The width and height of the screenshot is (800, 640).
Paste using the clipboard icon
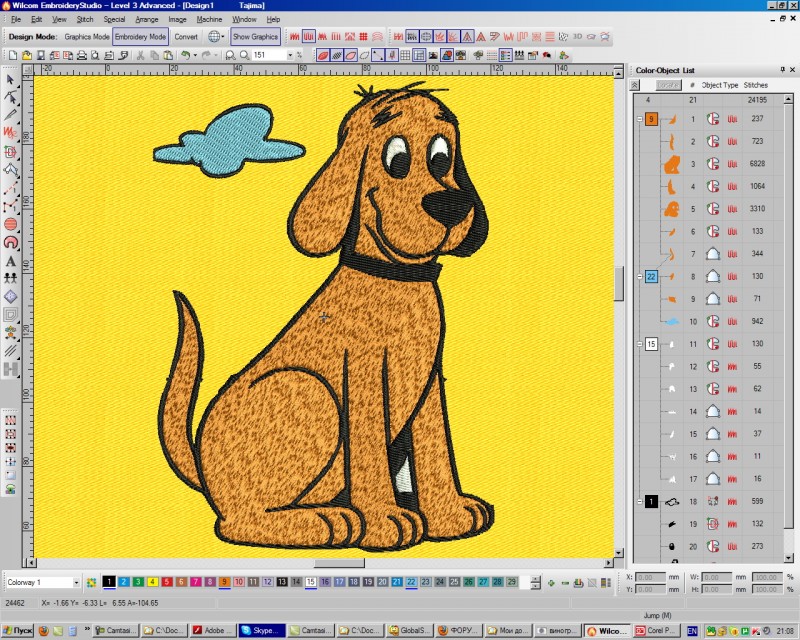coord(168,55)
